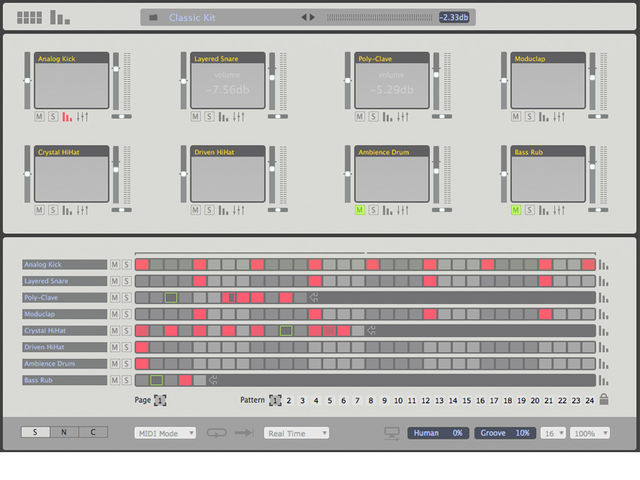Click Crystal HiHat row loop-end arrow icon

371,331
